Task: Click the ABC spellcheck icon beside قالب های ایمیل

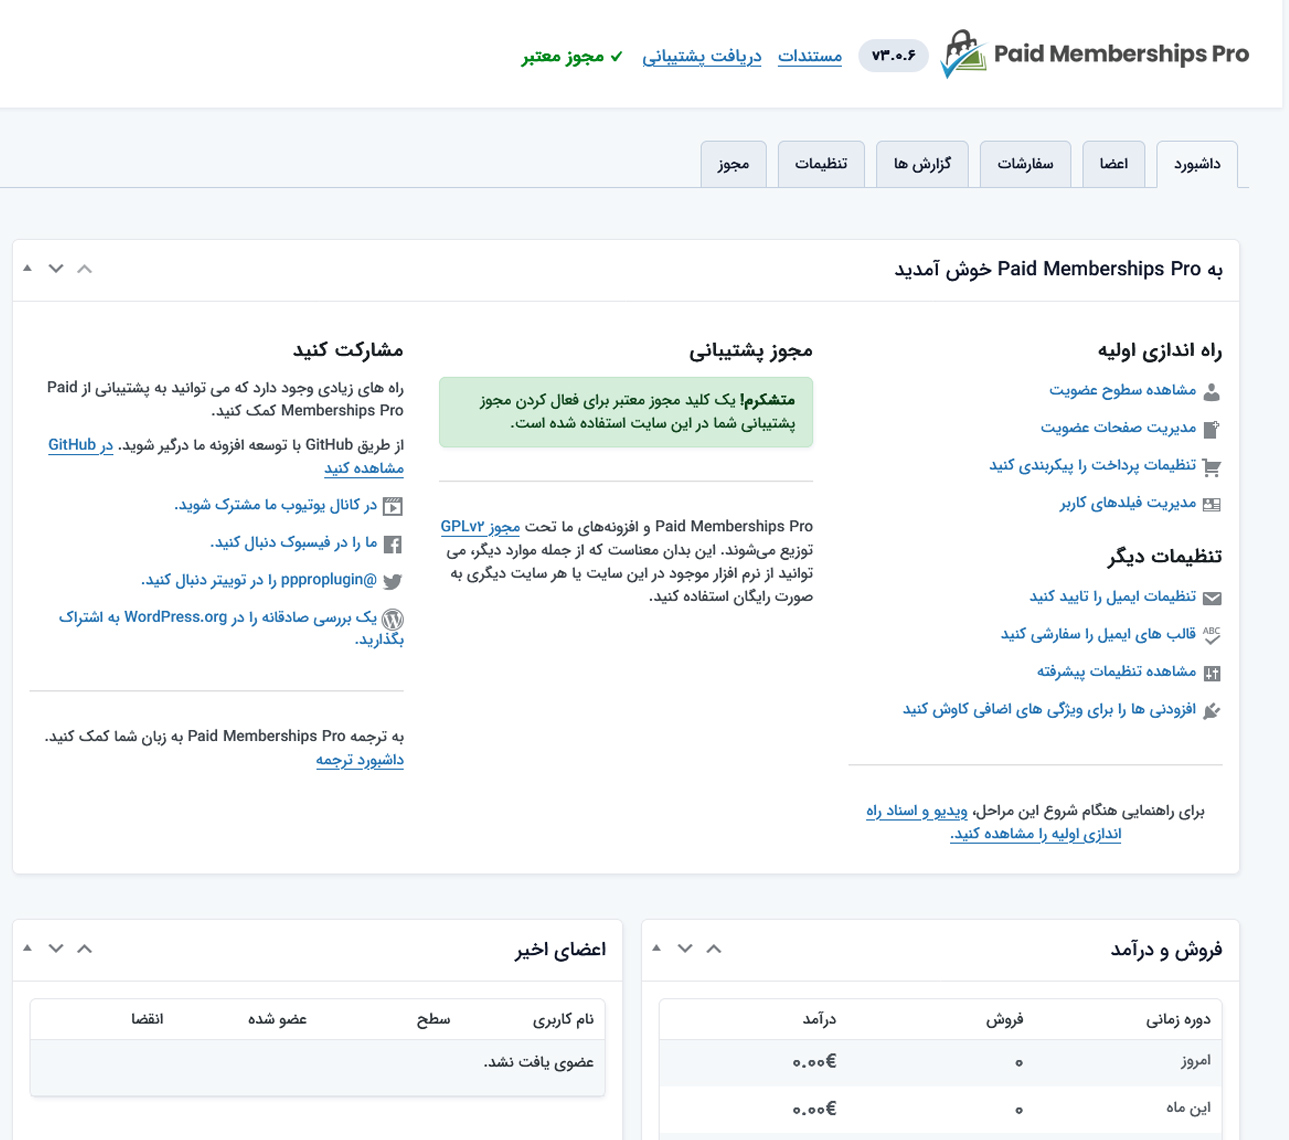Action: [x=1211, y=635]
